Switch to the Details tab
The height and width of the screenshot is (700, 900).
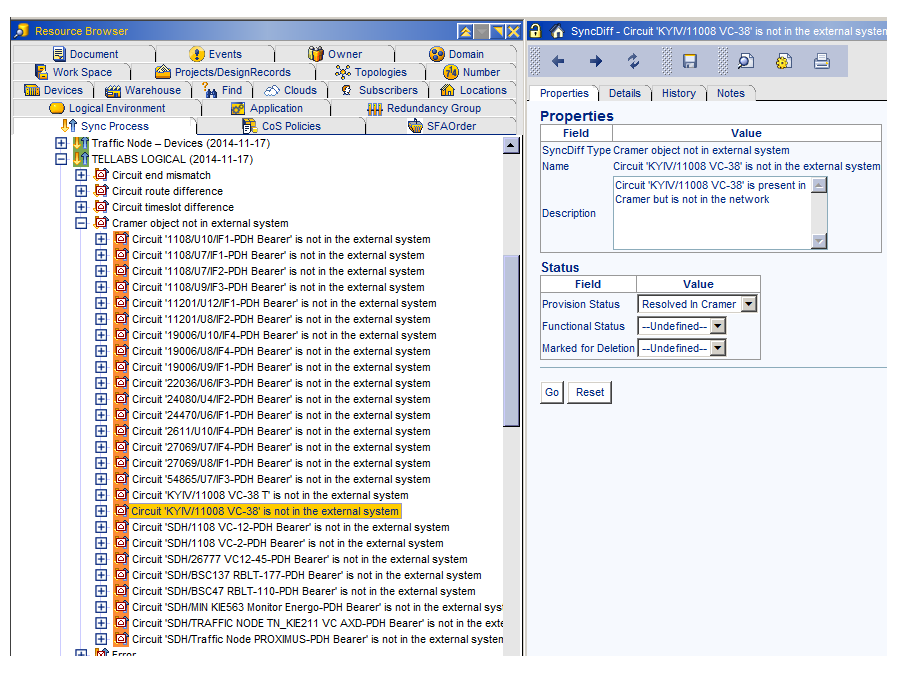624,93
